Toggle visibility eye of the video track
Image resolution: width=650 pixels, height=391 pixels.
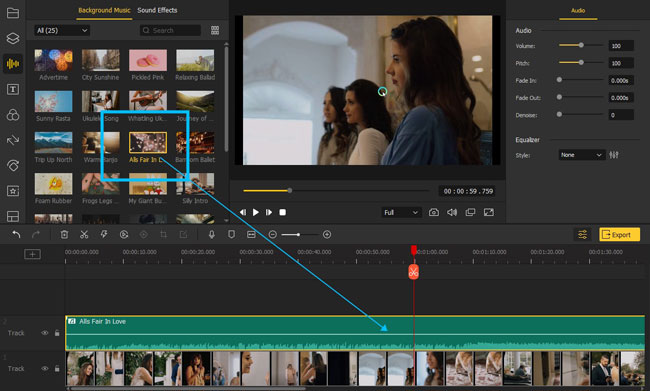coord(44,369)
